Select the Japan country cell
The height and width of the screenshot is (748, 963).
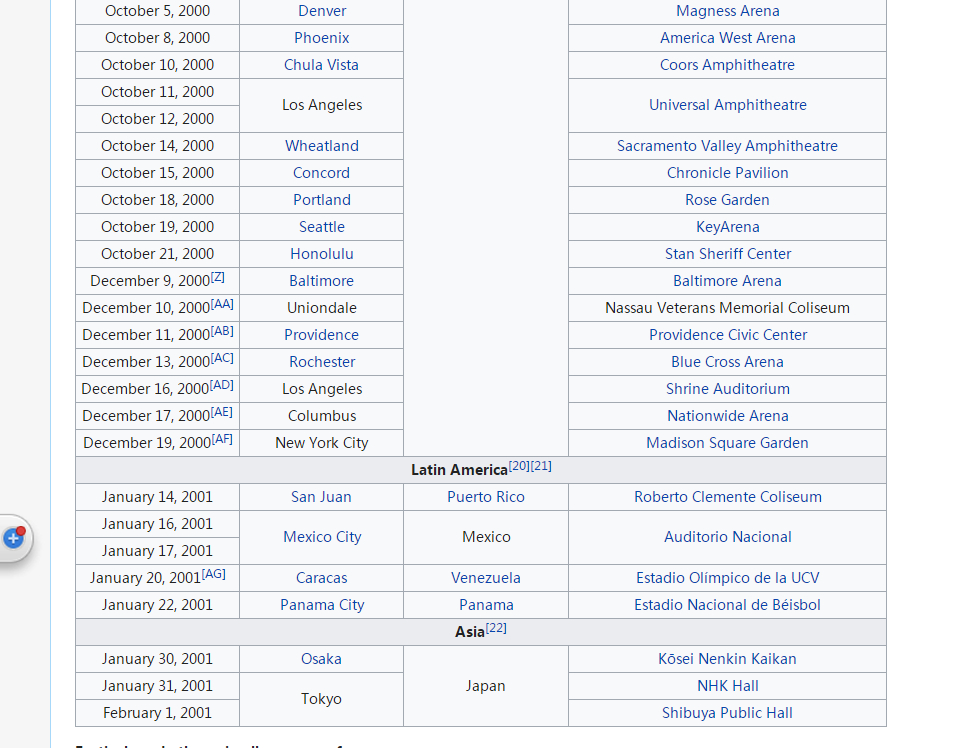(486, 687)
